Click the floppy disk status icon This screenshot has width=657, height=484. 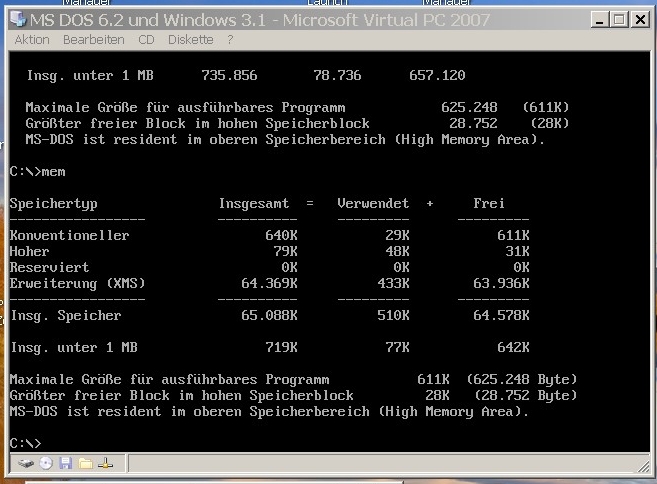pyautogui.click(x=66, y=463)
